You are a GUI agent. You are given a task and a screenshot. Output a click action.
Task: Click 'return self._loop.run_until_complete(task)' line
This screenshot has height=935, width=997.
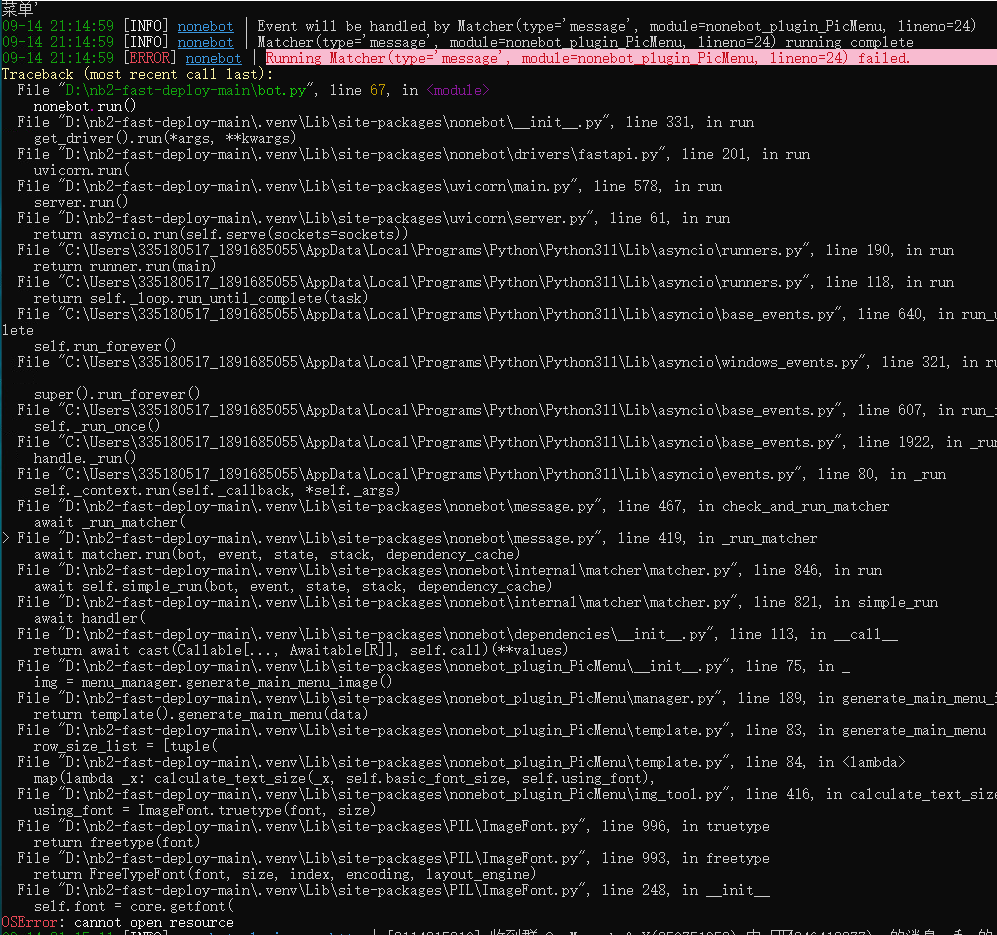click(x=201, y=298)
